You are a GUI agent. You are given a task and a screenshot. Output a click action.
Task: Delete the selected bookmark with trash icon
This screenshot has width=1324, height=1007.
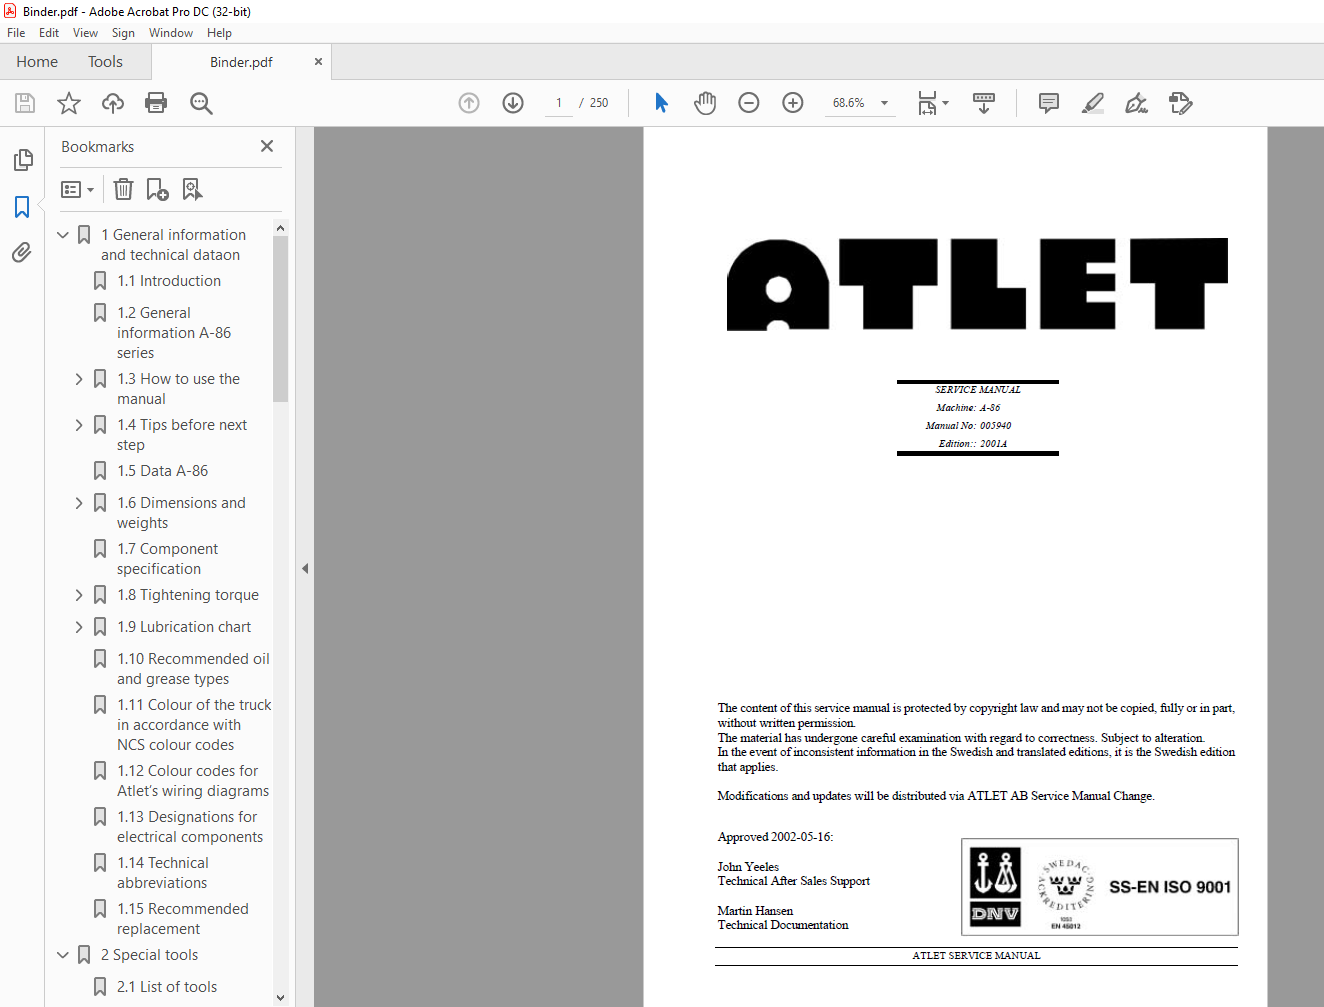coord(123,189)
